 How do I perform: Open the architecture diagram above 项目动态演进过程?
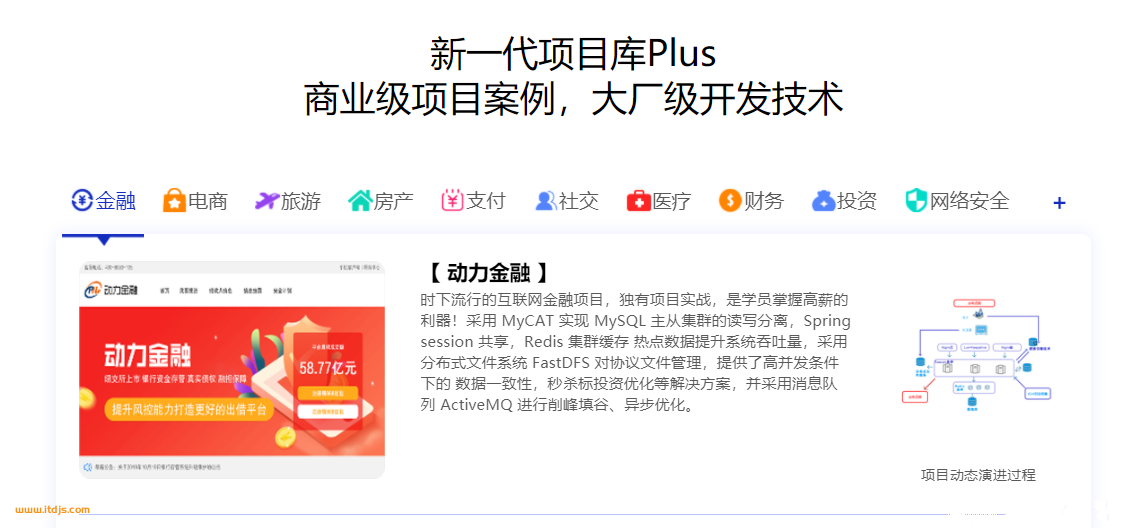point(978,357)
